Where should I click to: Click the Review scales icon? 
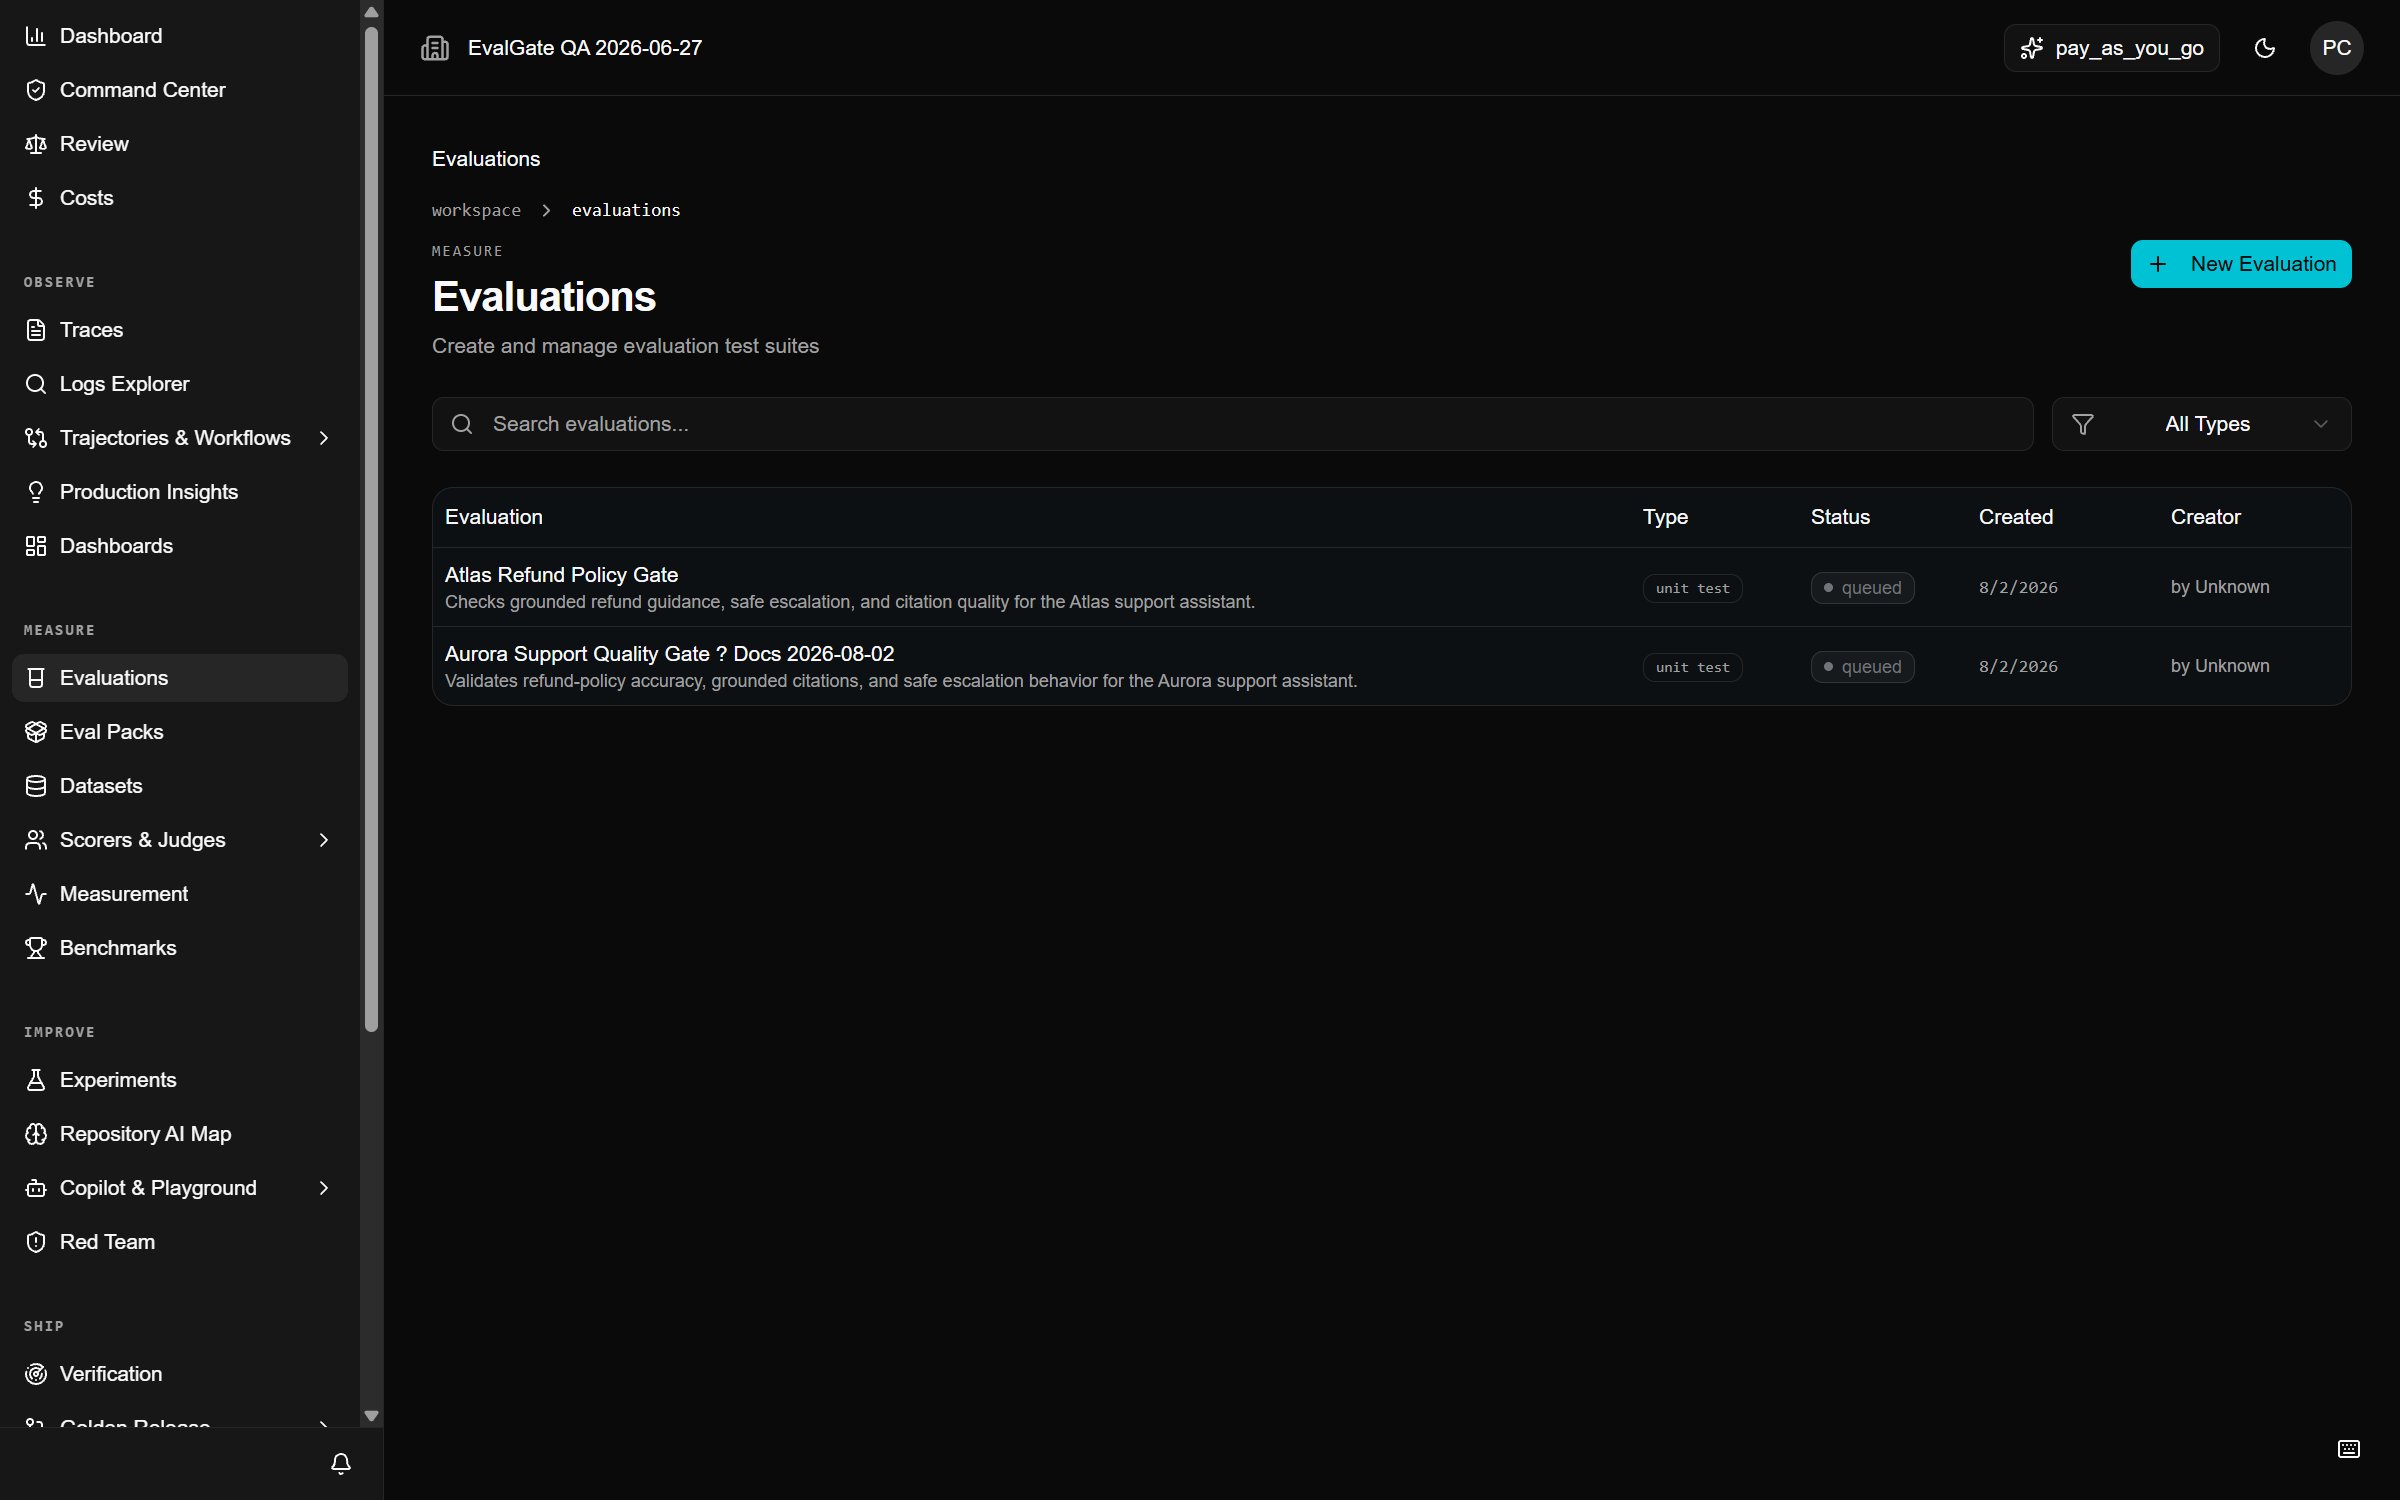pos(36,144)
